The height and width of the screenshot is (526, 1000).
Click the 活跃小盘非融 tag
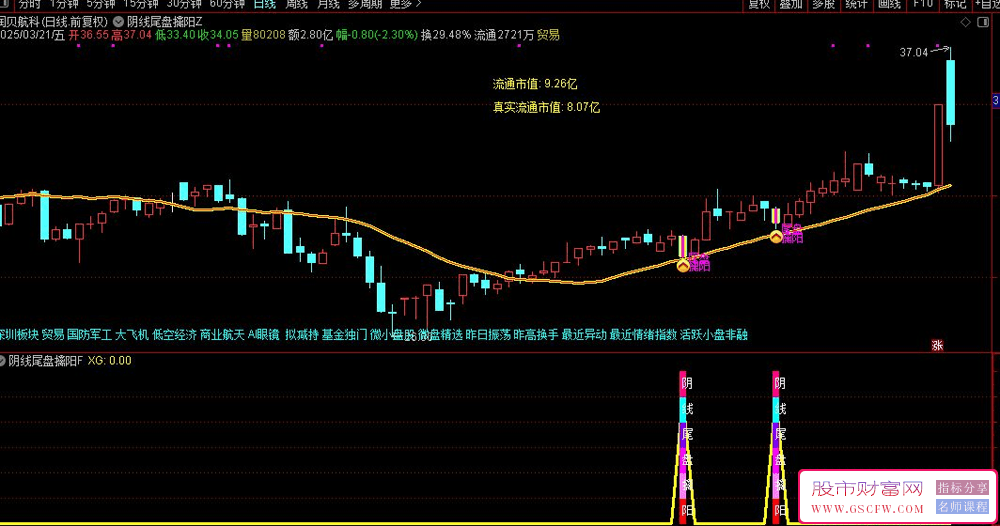coord(714,335)
